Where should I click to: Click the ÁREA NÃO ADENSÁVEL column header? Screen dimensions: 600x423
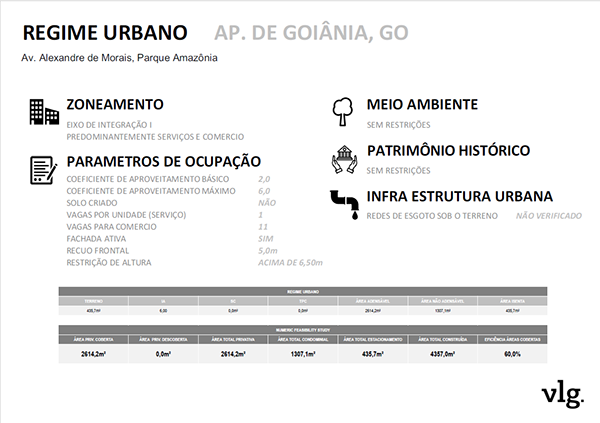click(x=442, y=301)
